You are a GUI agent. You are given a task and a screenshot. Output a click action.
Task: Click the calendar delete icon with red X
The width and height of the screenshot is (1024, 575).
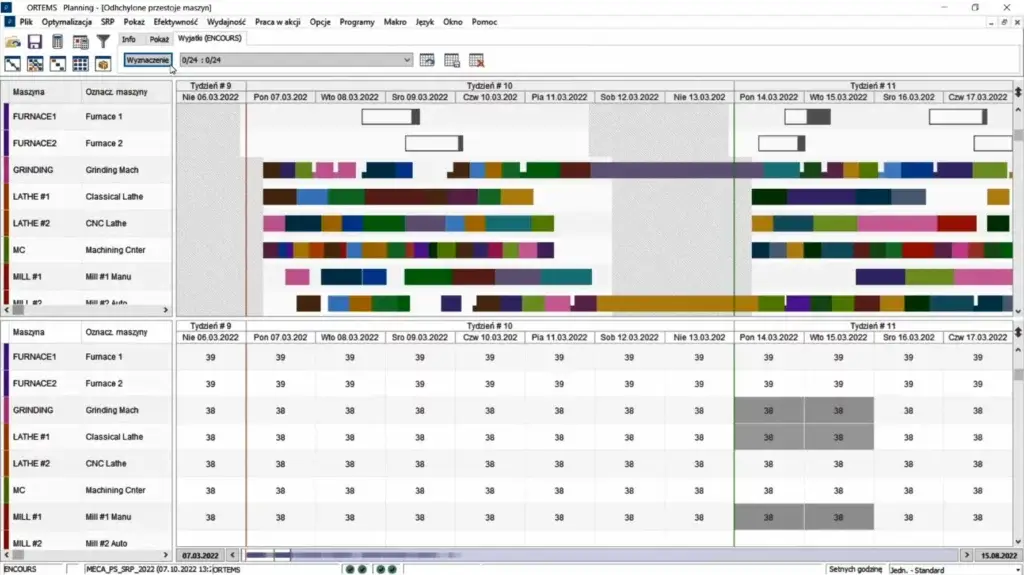(476, 60)
